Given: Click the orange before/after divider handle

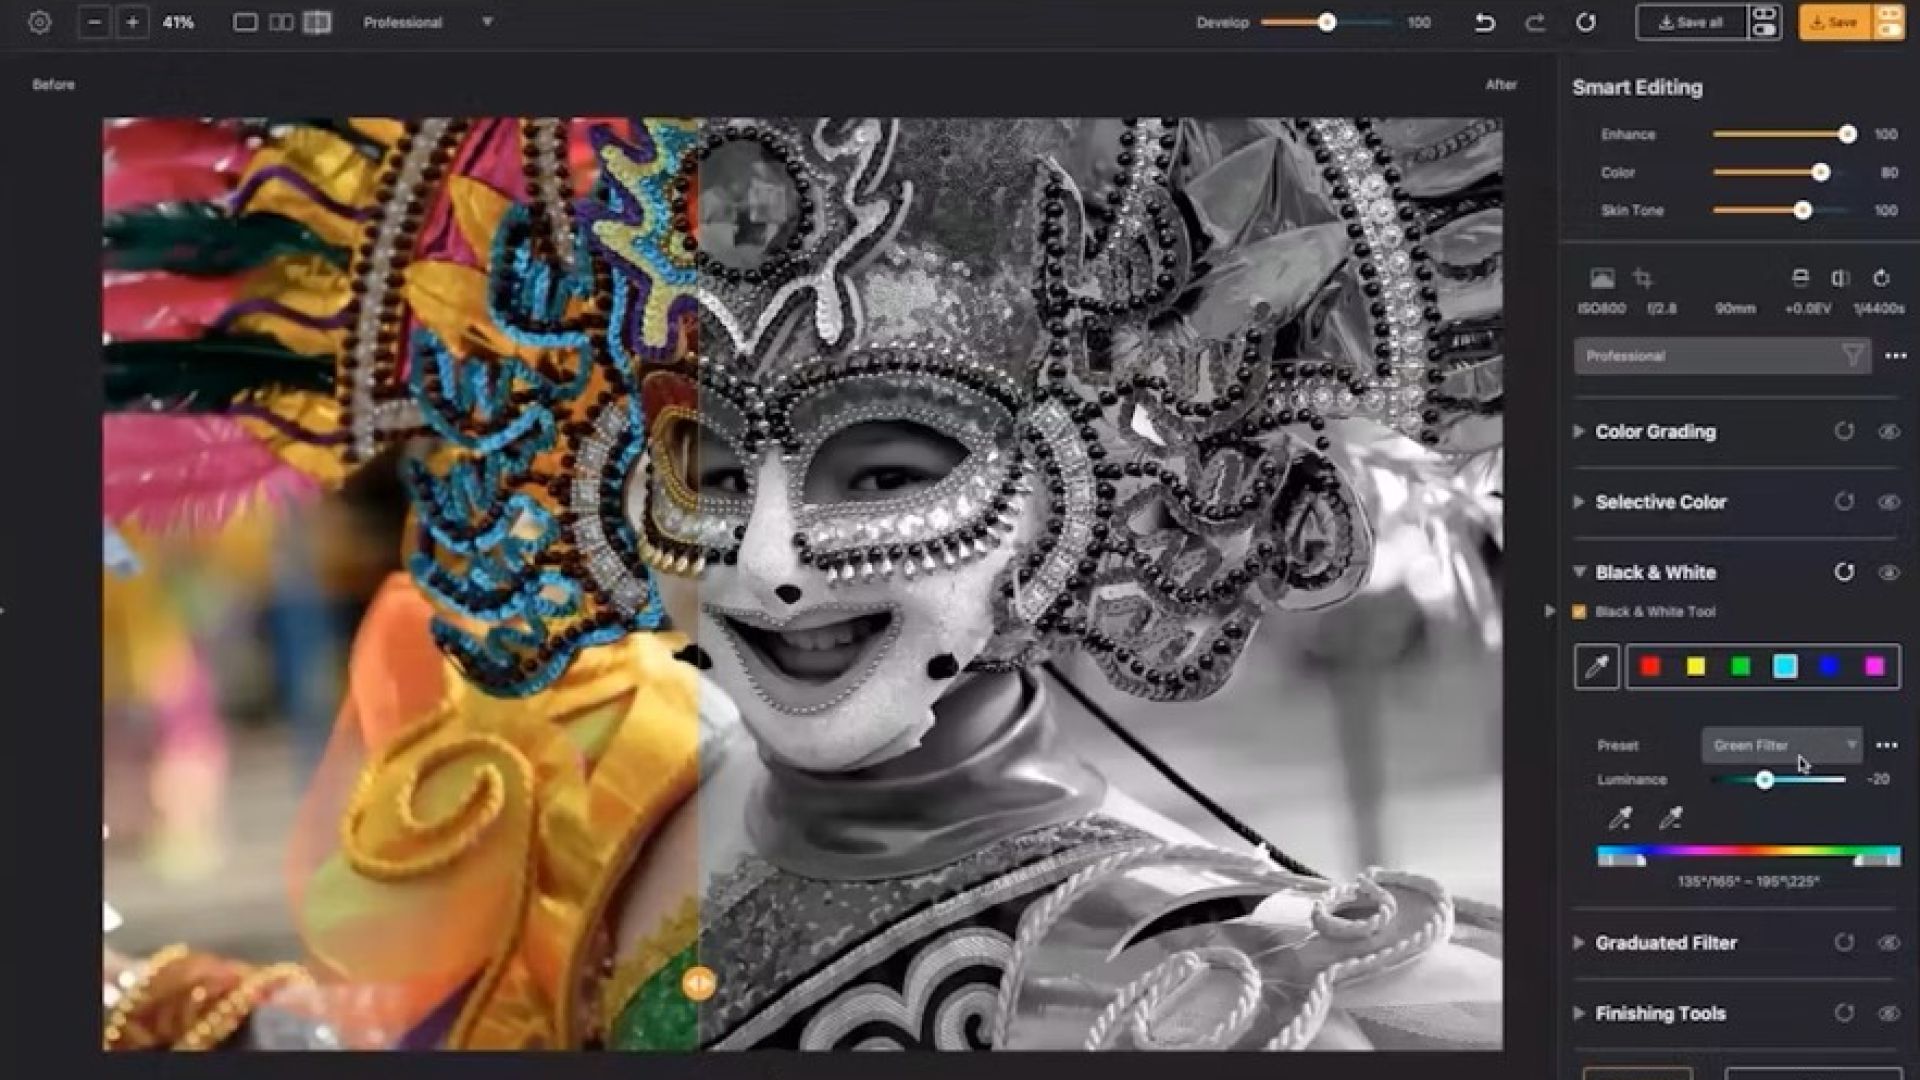Looking at the screenshot, I should pyautogui.click(x=699, y=983).
